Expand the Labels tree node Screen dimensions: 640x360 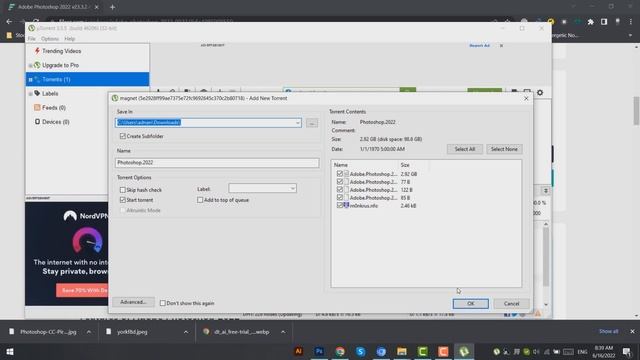click(30, 94)
